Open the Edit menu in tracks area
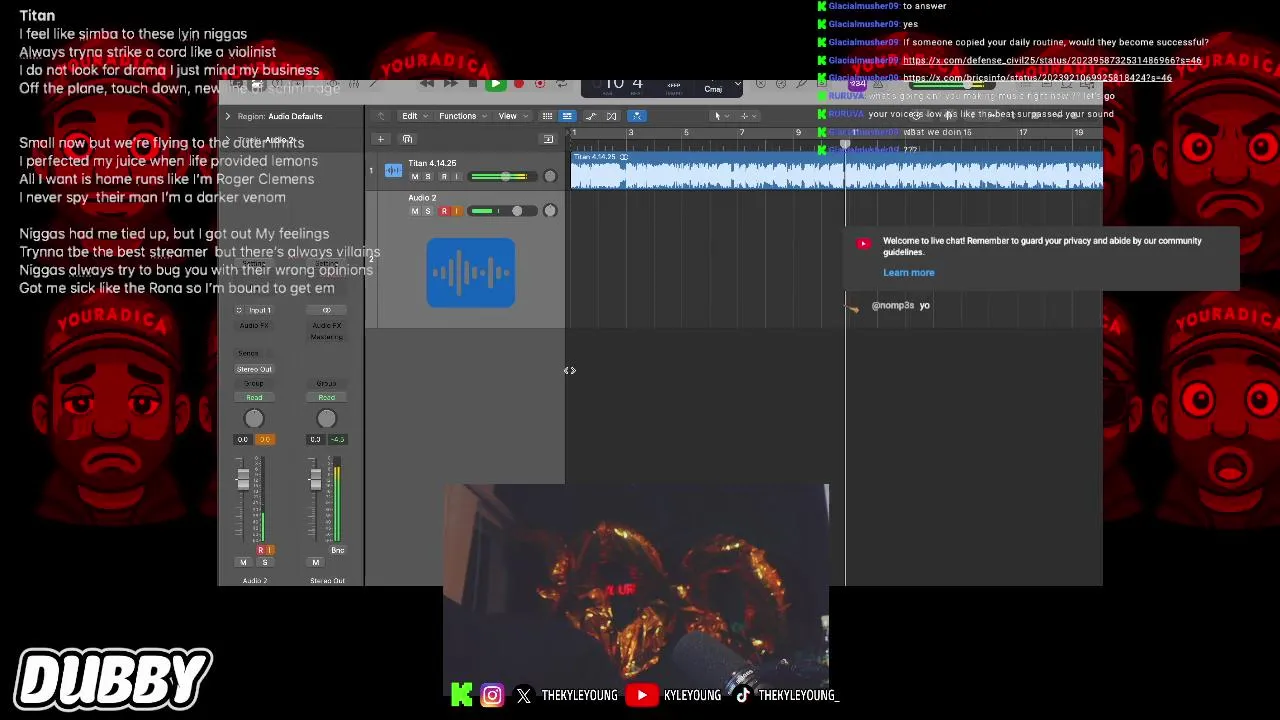 point(414,116)
